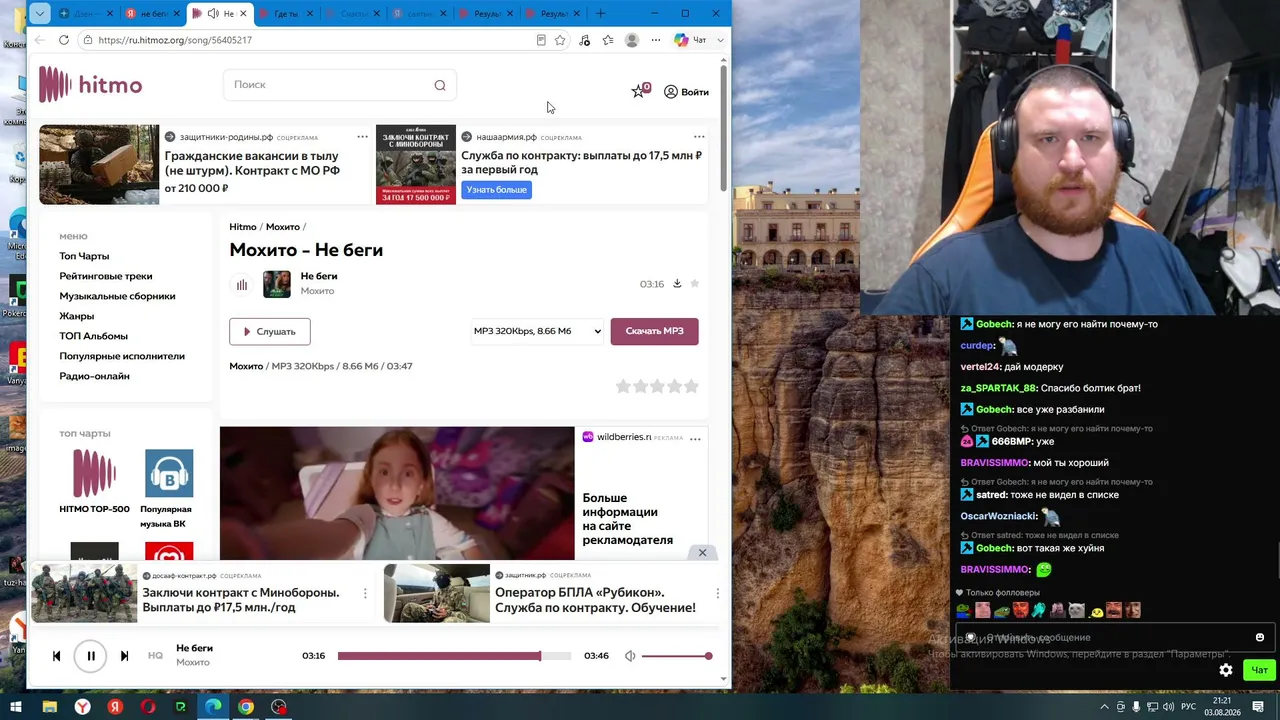
Task: Open stream chat settings gear
Action: (1226, 670)
